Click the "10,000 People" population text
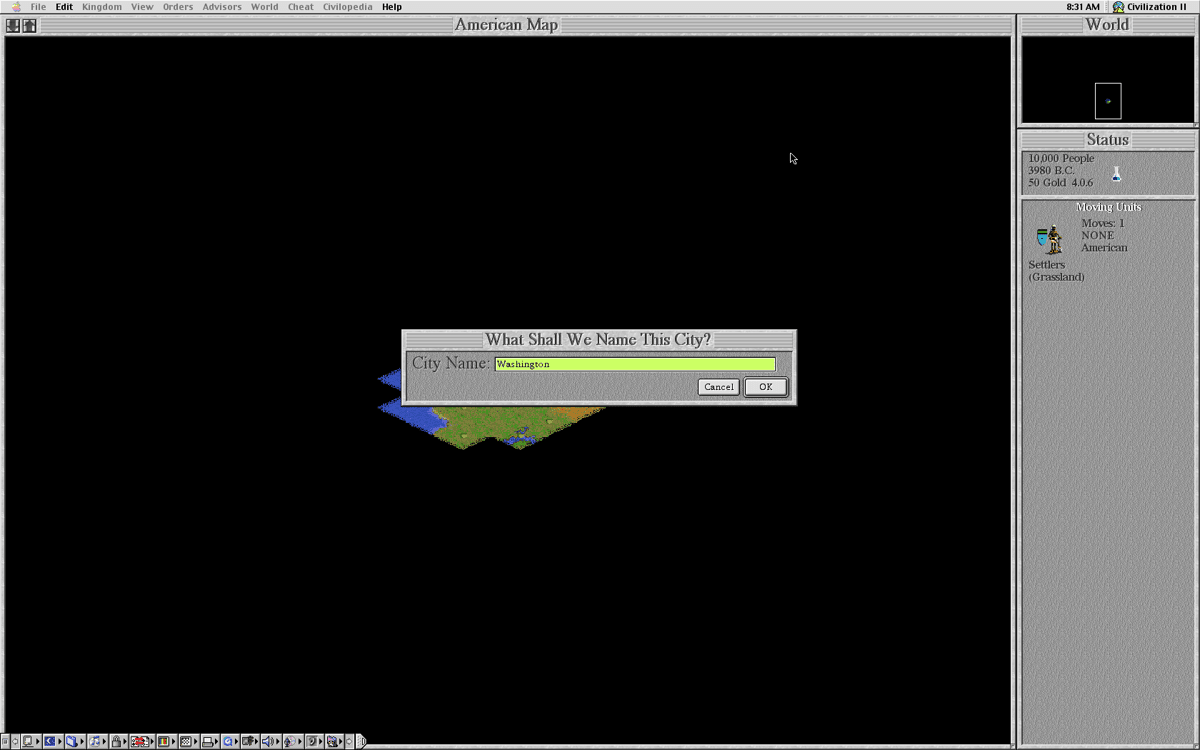Screen dimensions: 1200x750 (x=1061, y=158)
